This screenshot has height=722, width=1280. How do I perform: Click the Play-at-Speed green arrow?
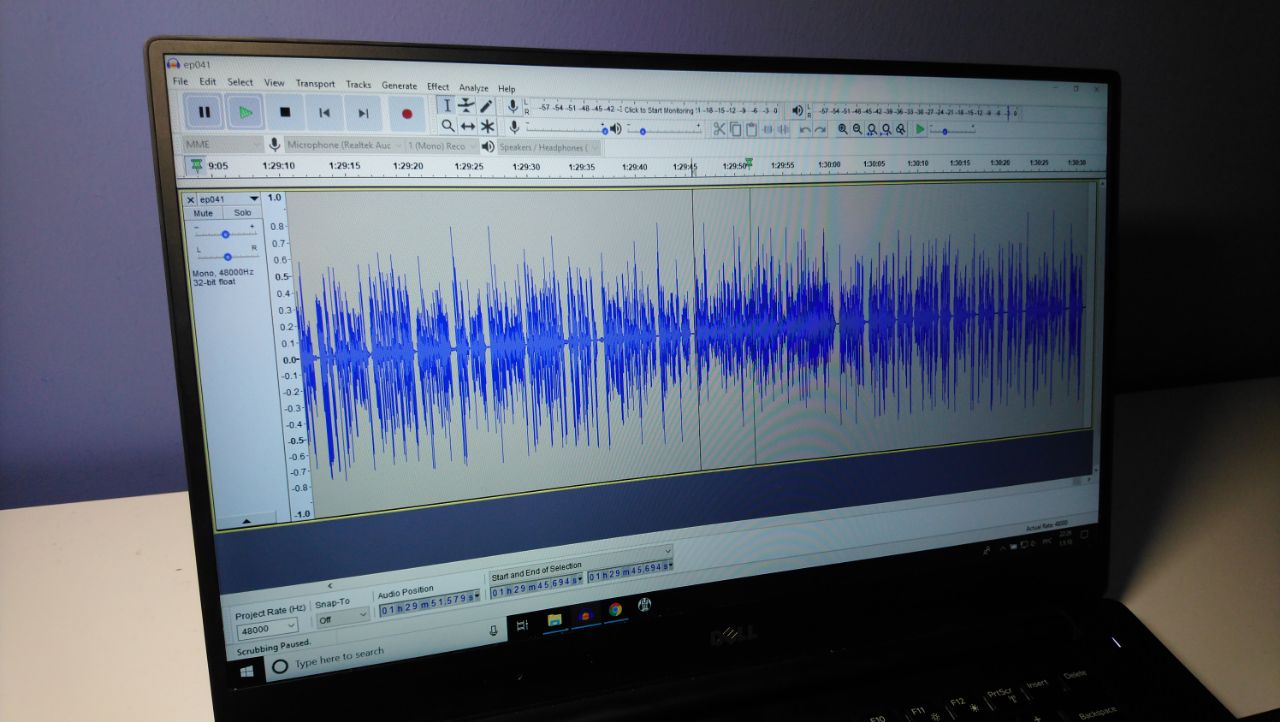point(920,130)
